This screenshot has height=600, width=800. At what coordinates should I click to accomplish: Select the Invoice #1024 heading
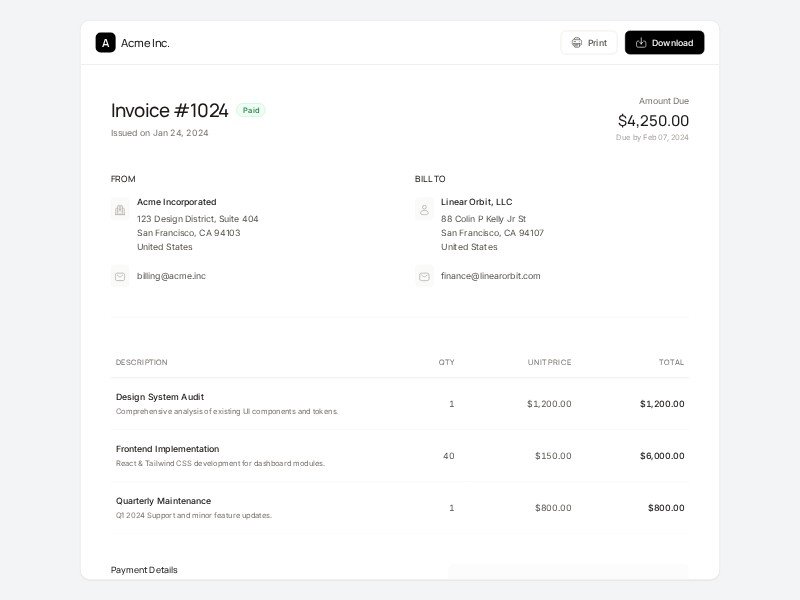[x=170, y=110]
